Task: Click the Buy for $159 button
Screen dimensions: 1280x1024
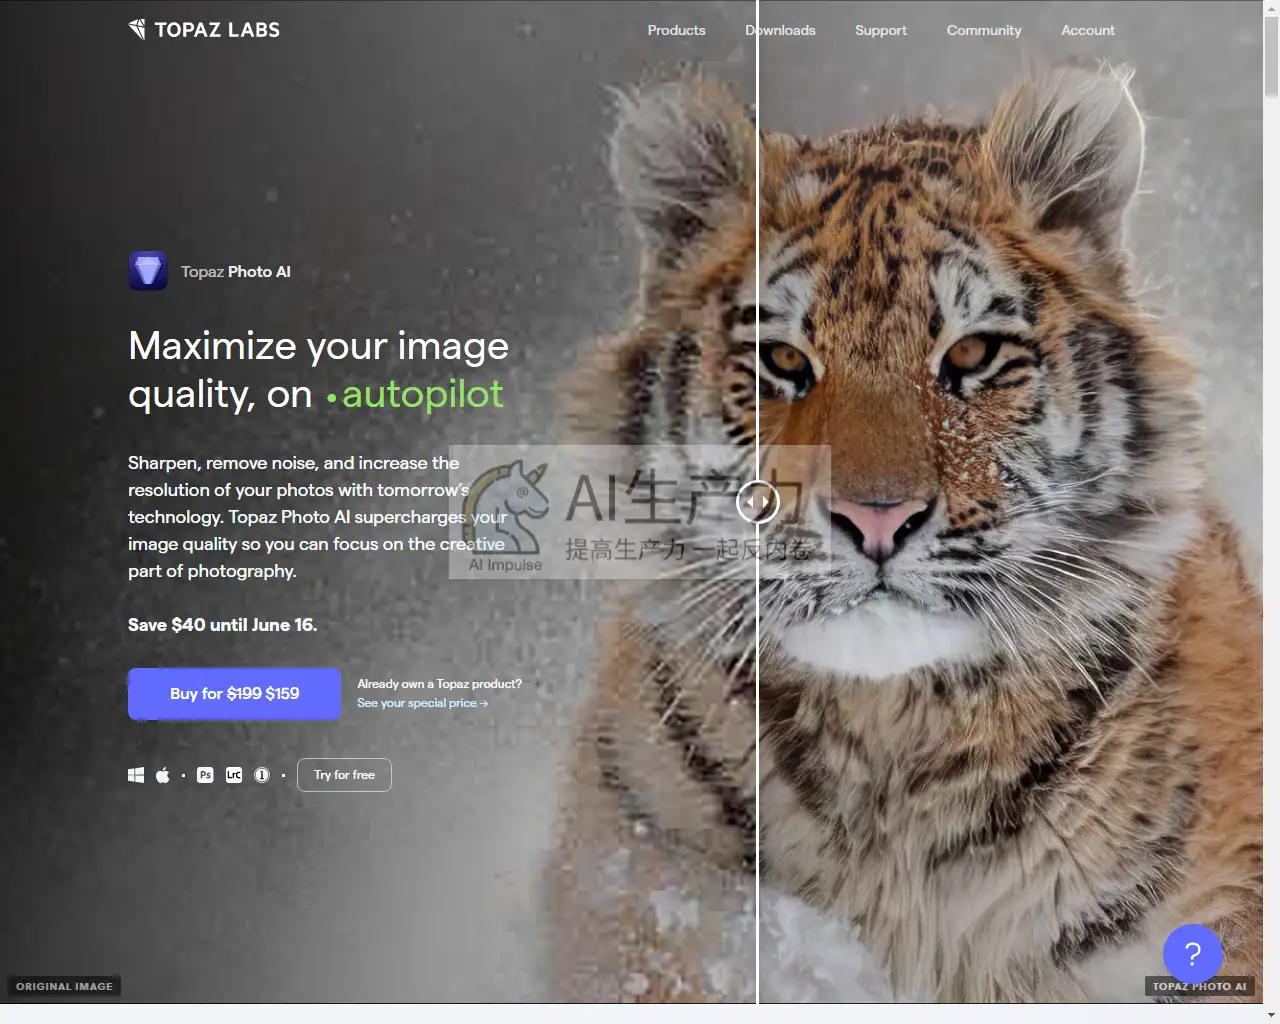Action: point(235,694)
